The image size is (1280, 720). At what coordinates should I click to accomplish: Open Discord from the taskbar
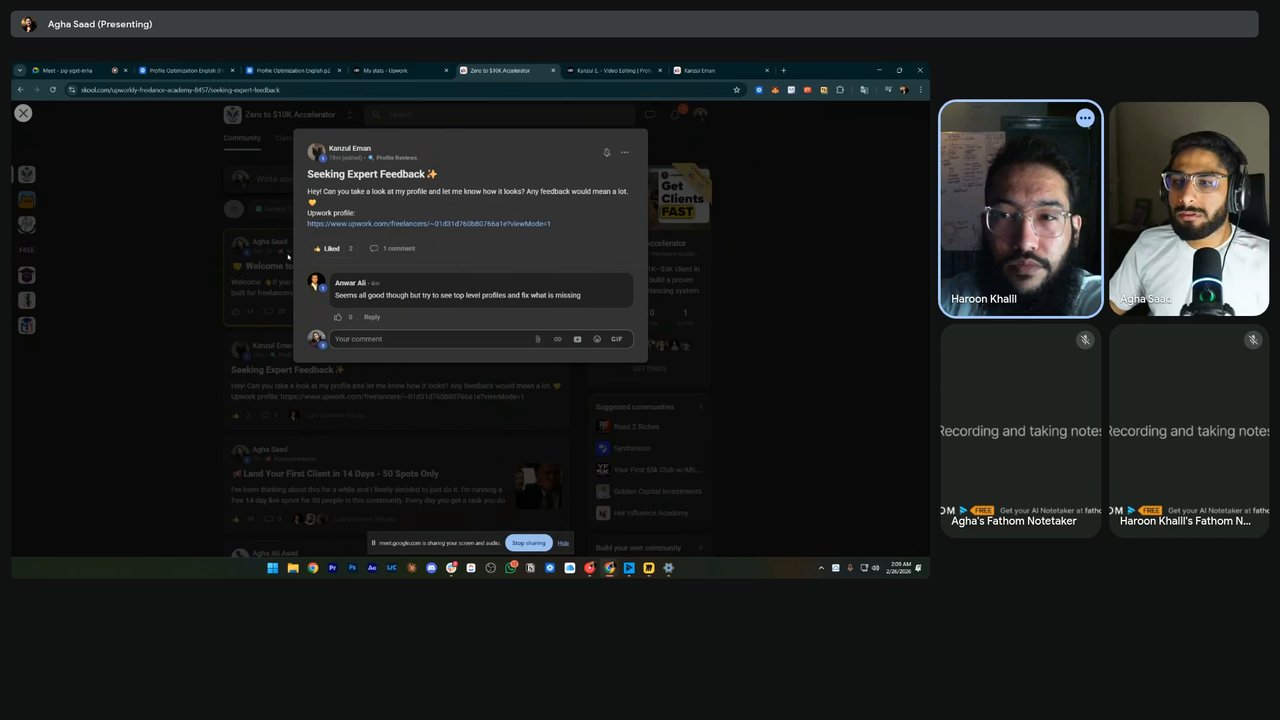click(x=432, y=568)
